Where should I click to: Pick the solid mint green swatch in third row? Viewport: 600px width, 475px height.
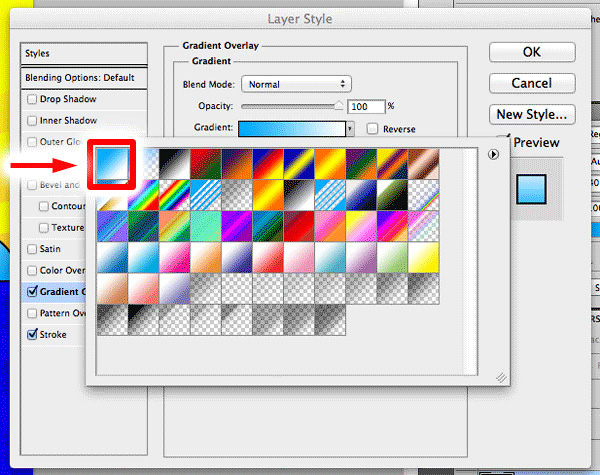(x=205, y=226)
